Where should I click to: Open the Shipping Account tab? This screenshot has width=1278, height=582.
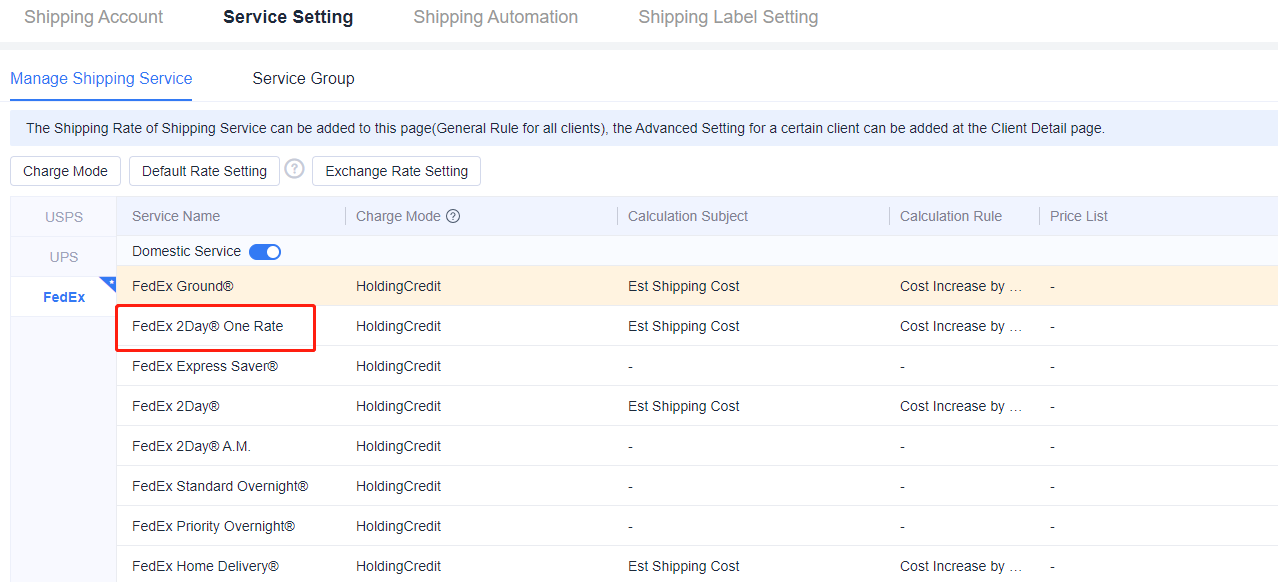click(93, 17)
